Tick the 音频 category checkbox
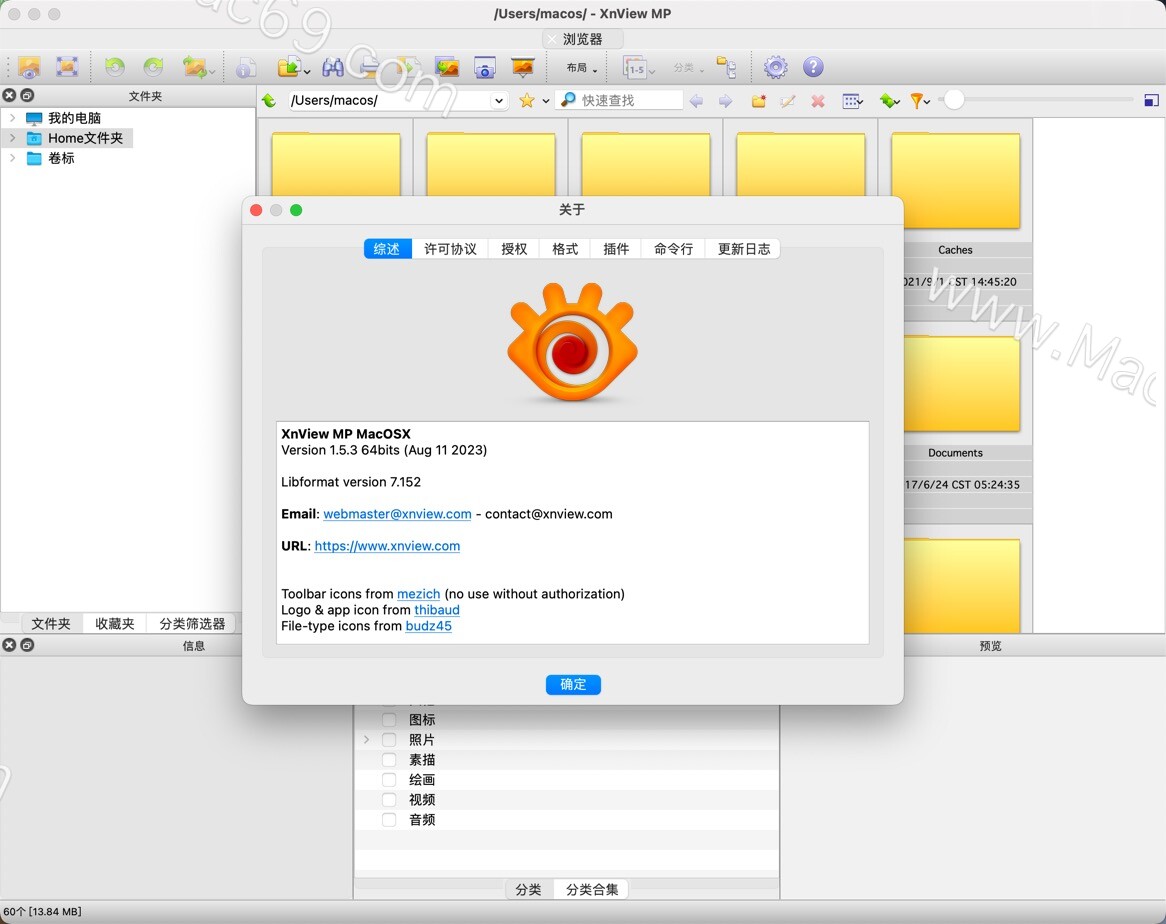 388,819
